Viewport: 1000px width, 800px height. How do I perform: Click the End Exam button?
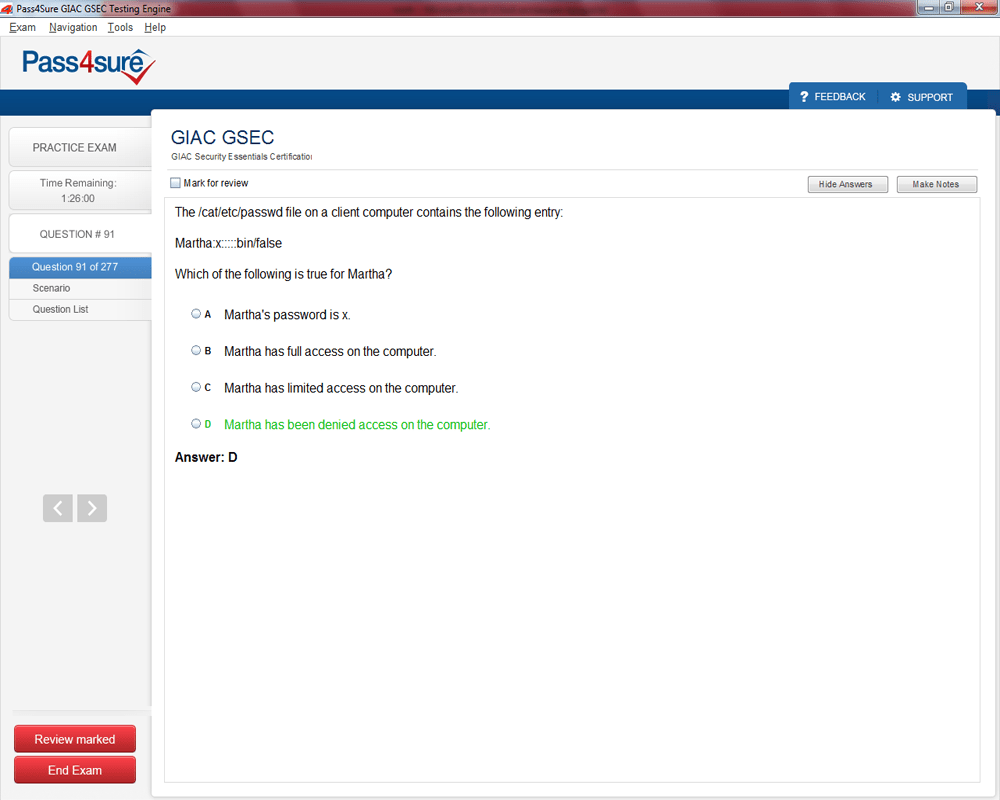click(x=75, y=770)
